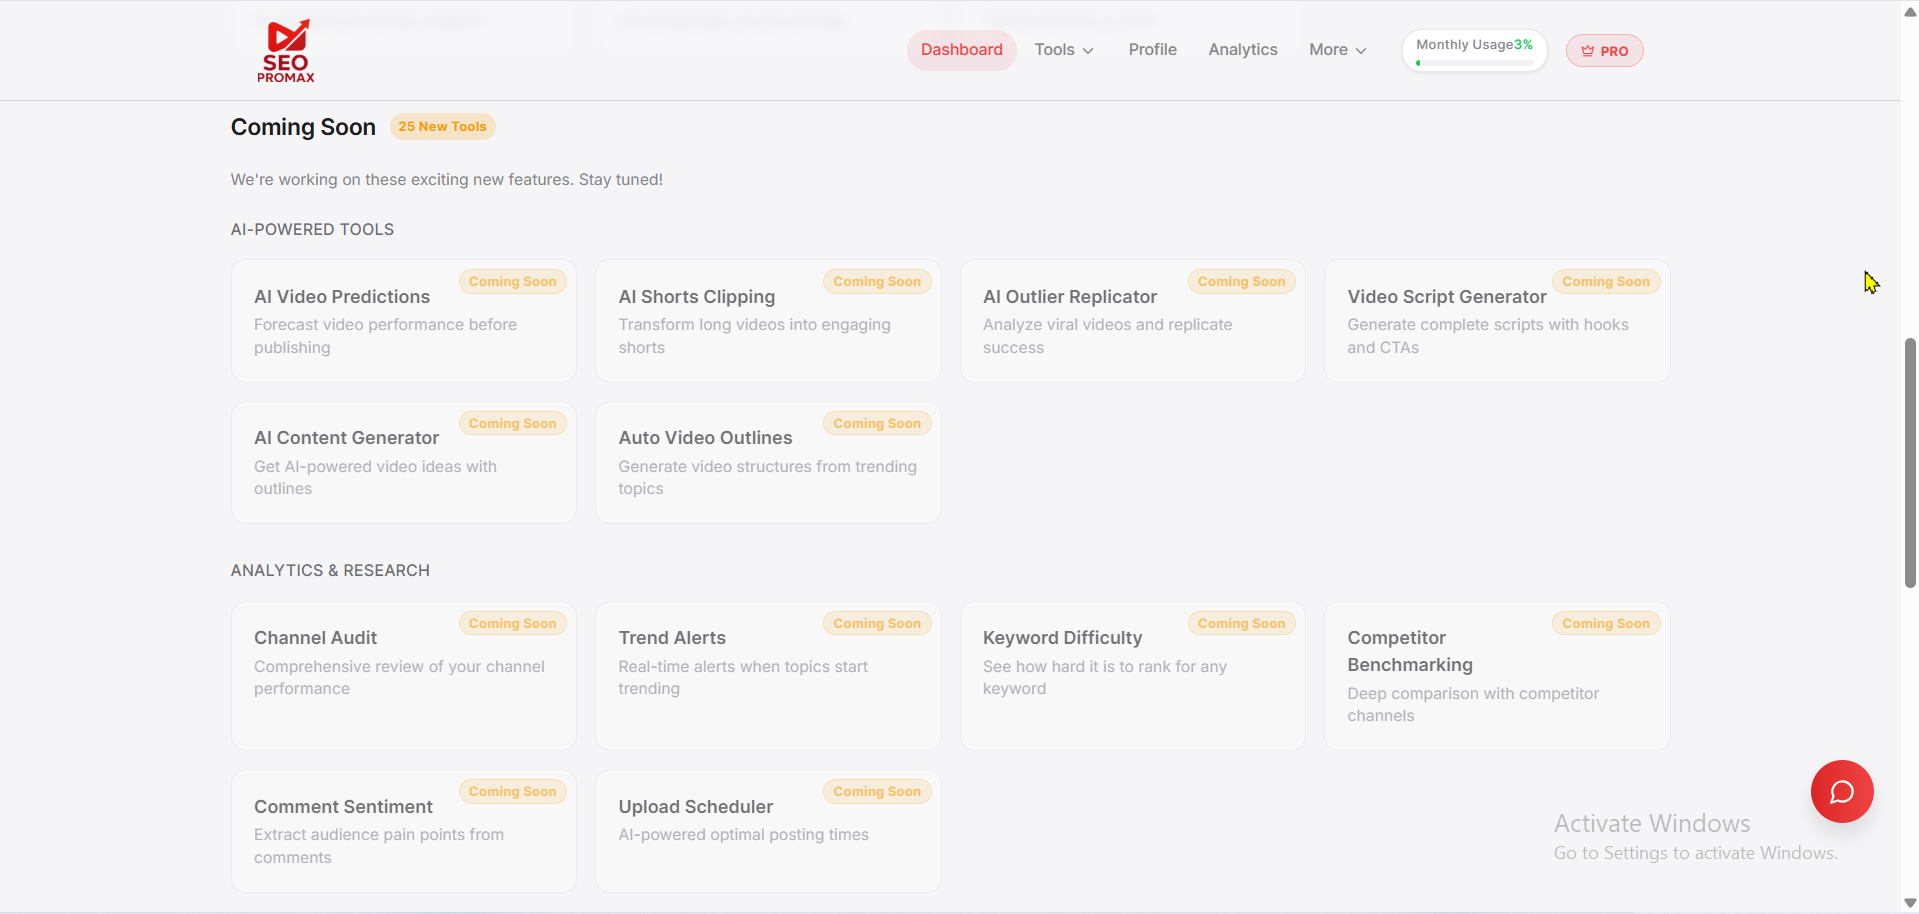Click the SEO PROMAX logo

286,50
